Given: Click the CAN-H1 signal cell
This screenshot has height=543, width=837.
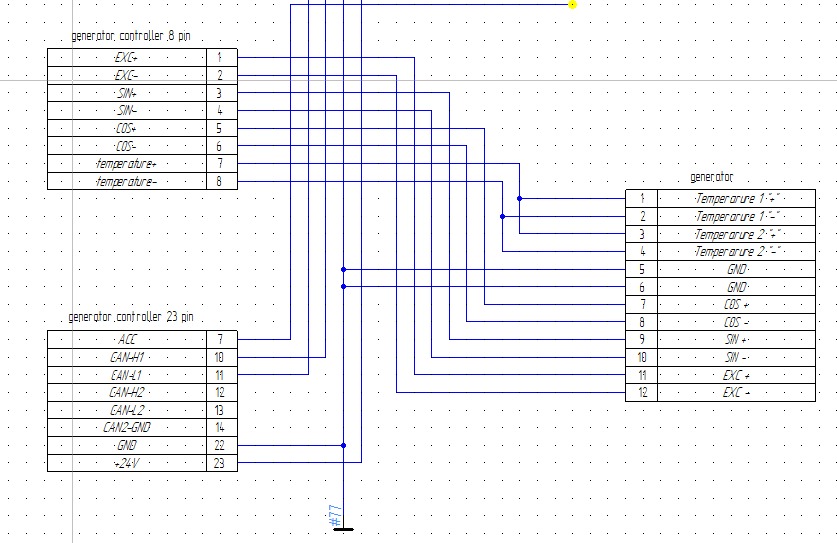Looking at the screenshot, I should [x=126, y=357].
